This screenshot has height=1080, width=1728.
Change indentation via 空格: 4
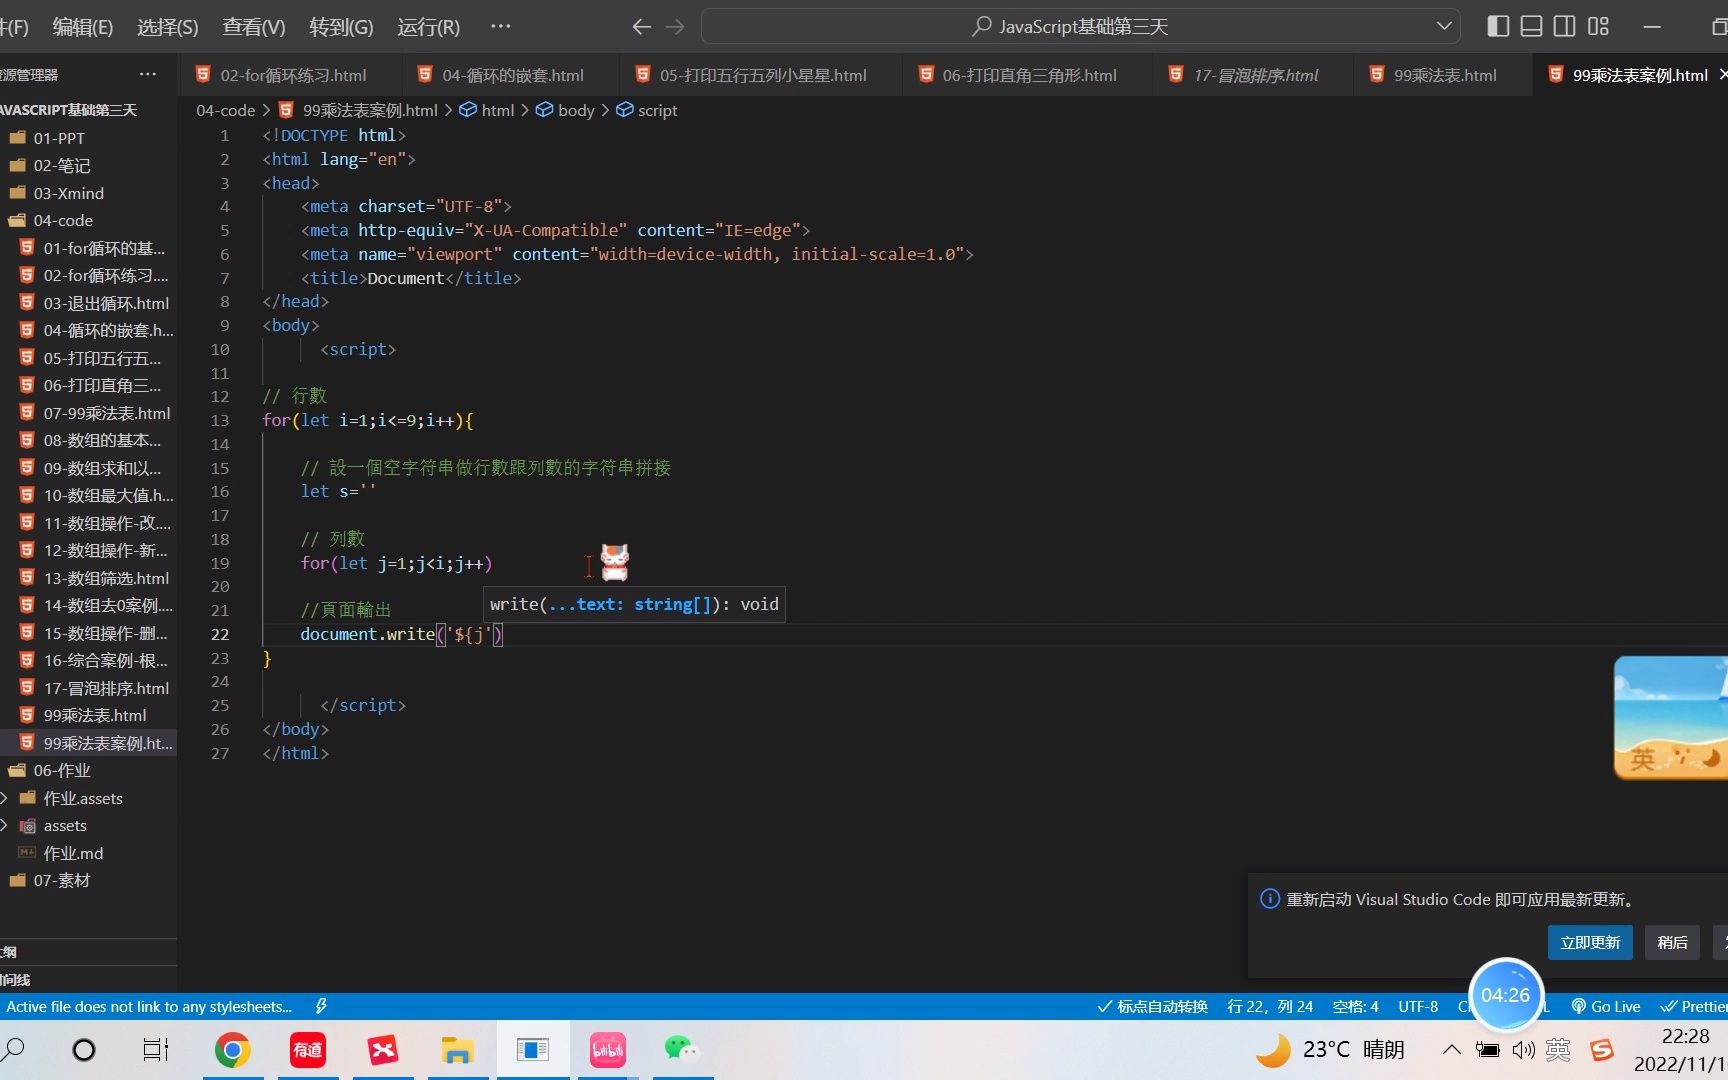1356,1006
